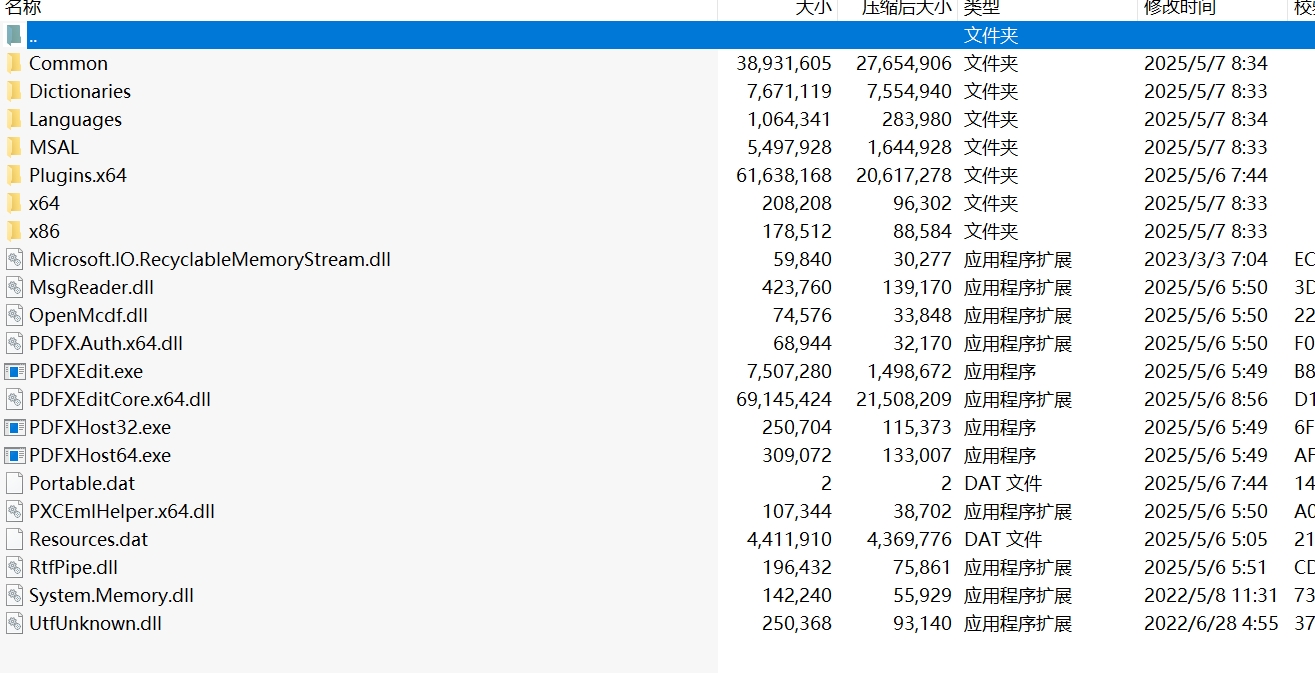
Task: Select the Languages folder name
Action: [75, 119]
